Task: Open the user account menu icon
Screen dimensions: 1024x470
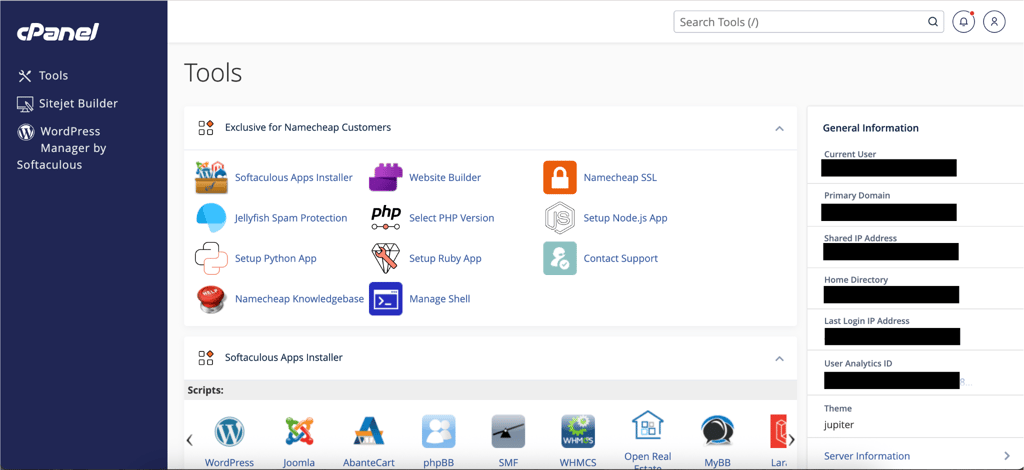Action: (x=994, y=22)
